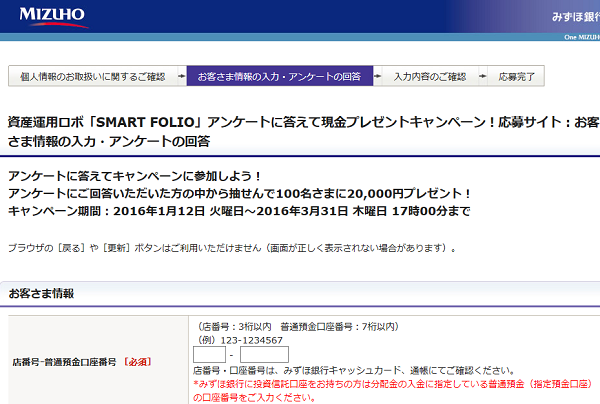Click the 100名さまに20,000円プレゼント line
Screen dimensions: 600x404
(239, 194)
